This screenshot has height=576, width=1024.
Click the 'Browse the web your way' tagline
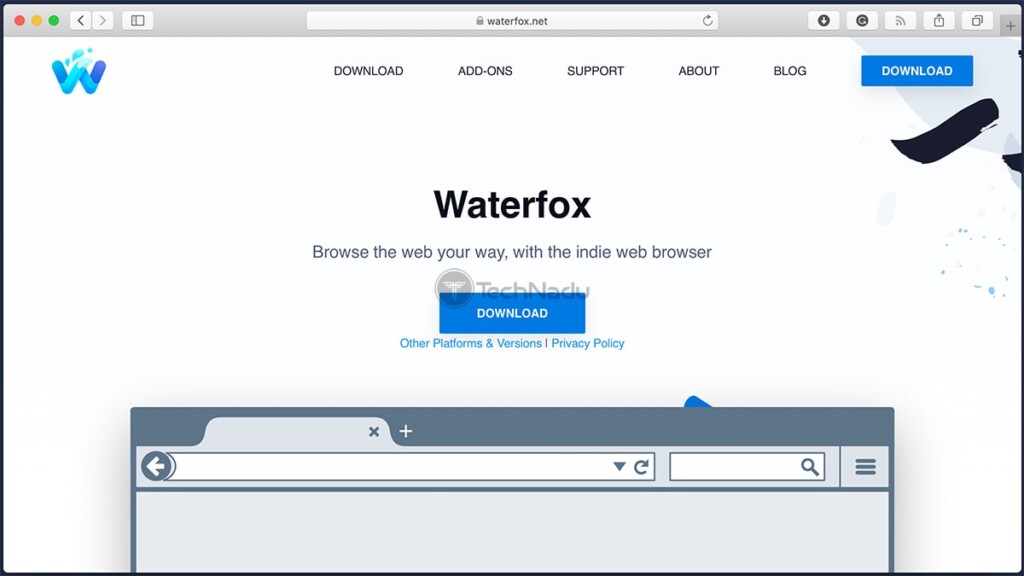point(512,252)
